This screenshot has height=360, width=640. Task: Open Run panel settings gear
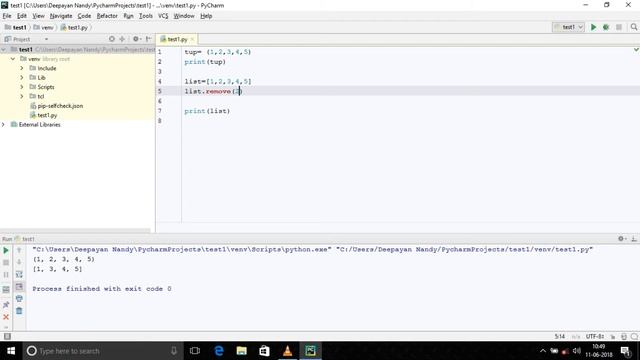tap(622, 239)
